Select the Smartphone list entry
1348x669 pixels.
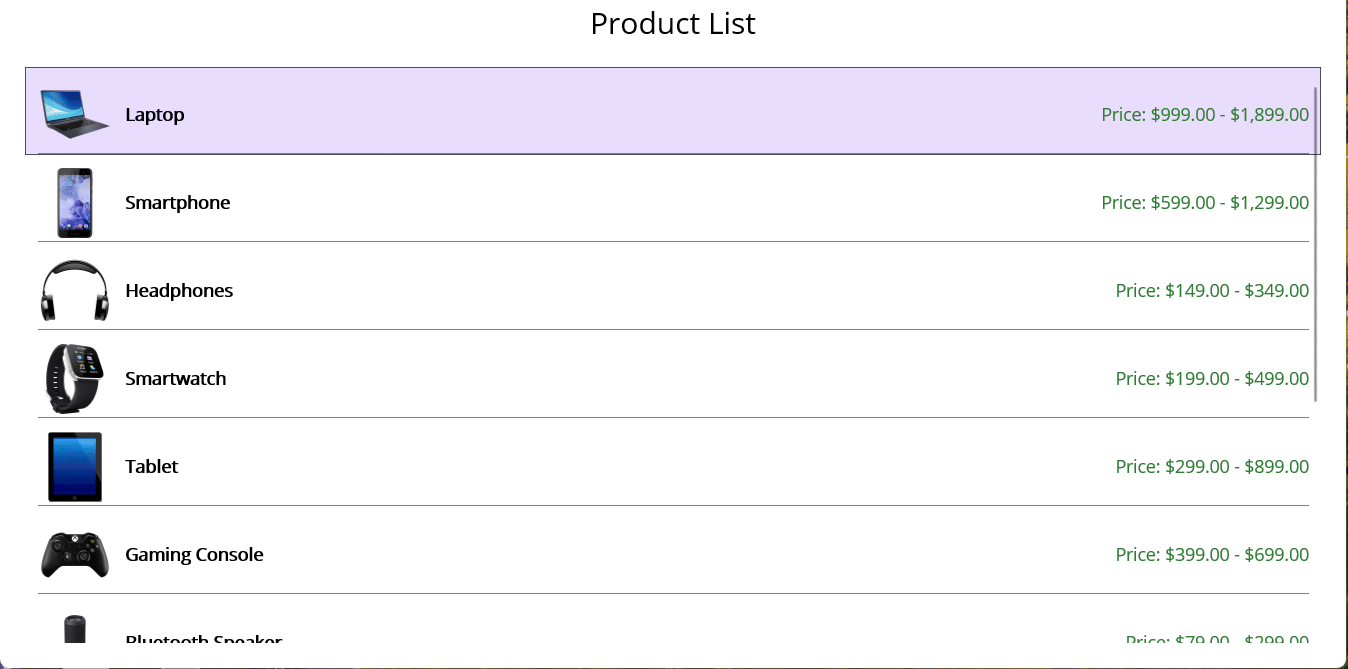pos(600,202)
